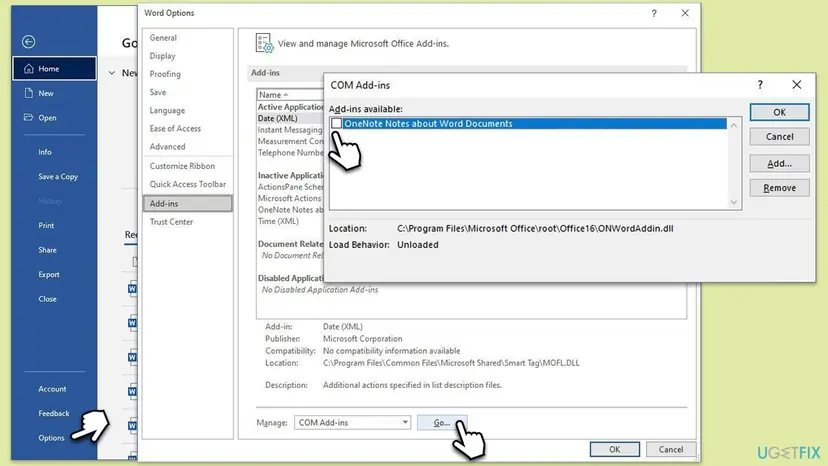
Task: Click the Go... button
Action: (x=442, y=423)
